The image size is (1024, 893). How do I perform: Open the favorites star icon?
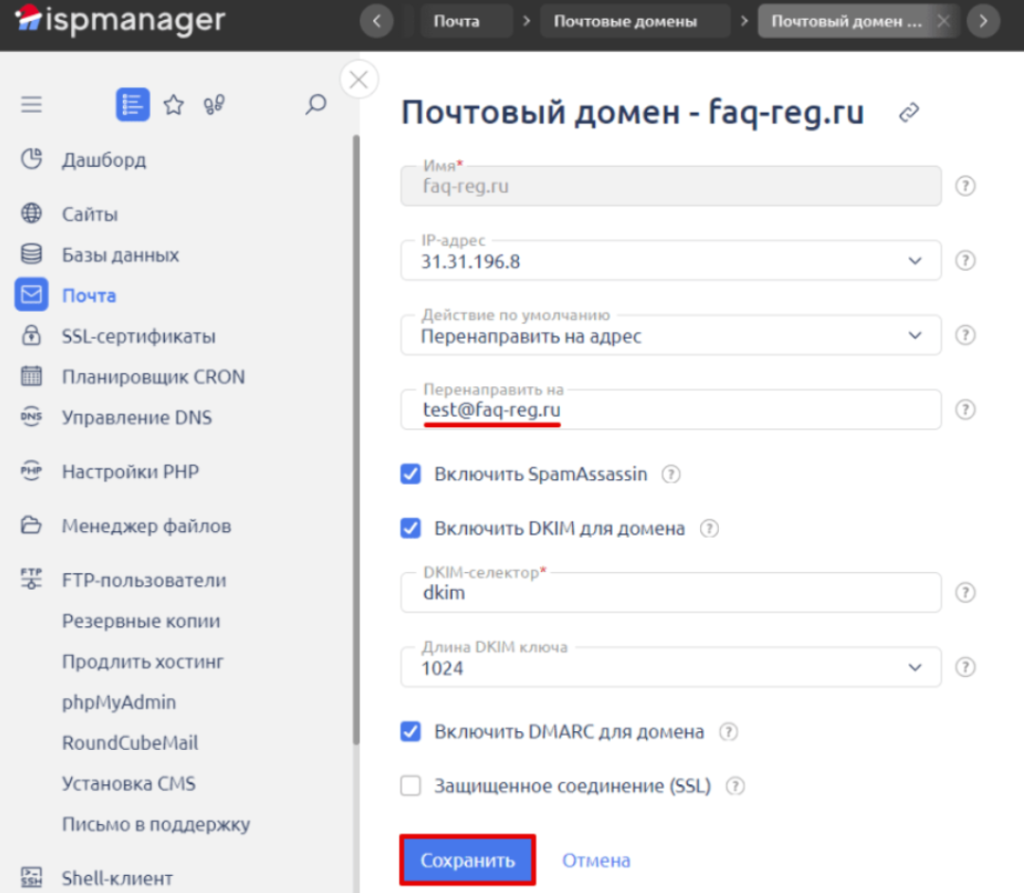174,105
